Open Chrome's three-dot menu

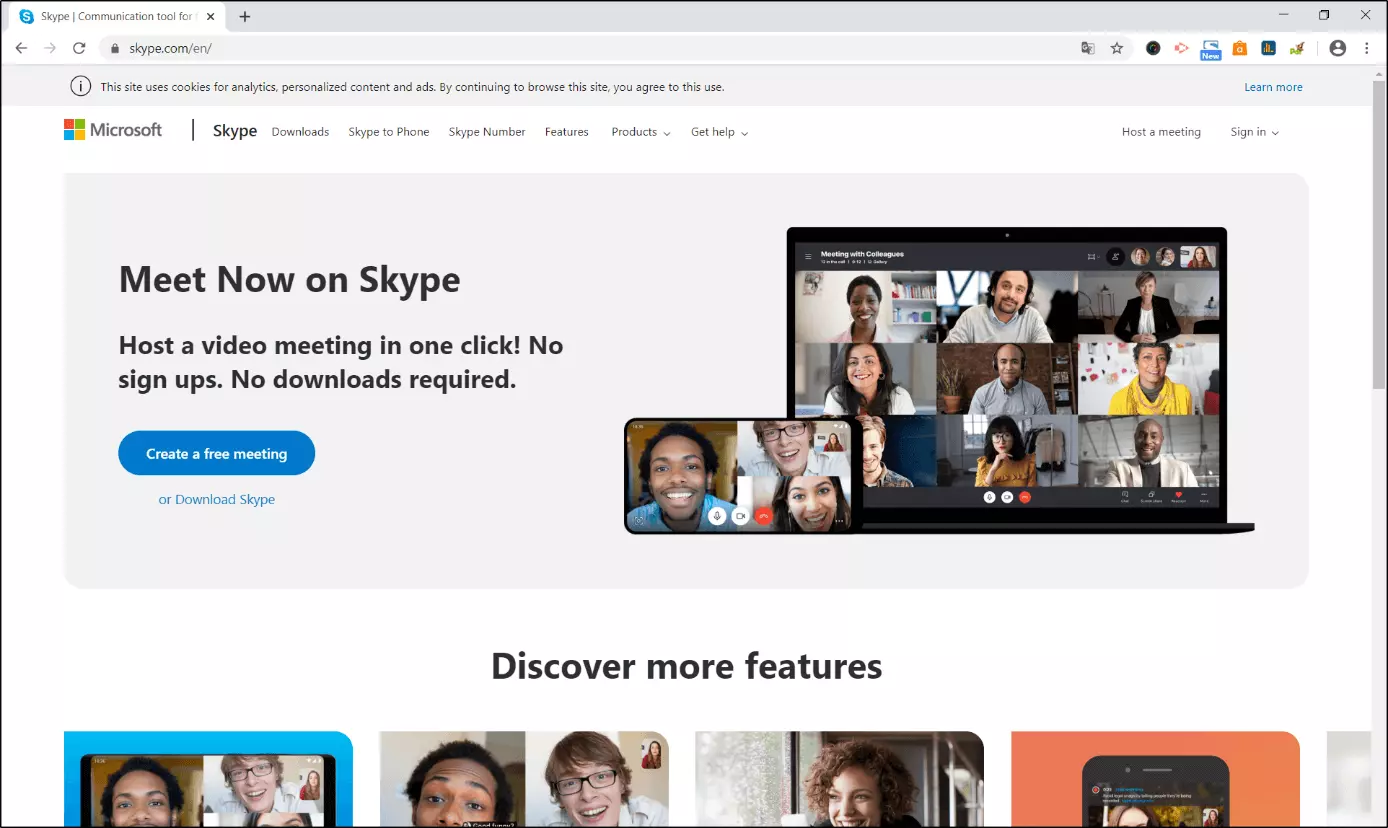point(1367,48)
